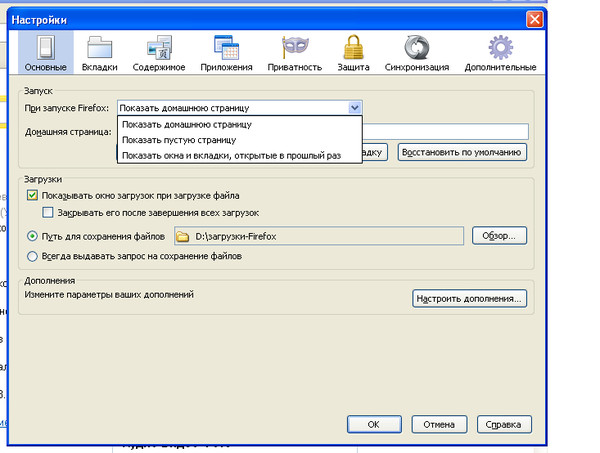Open the Приватность mask icon
The width and height of the screenshot is (600, 453).
click(x=295, y=47)
